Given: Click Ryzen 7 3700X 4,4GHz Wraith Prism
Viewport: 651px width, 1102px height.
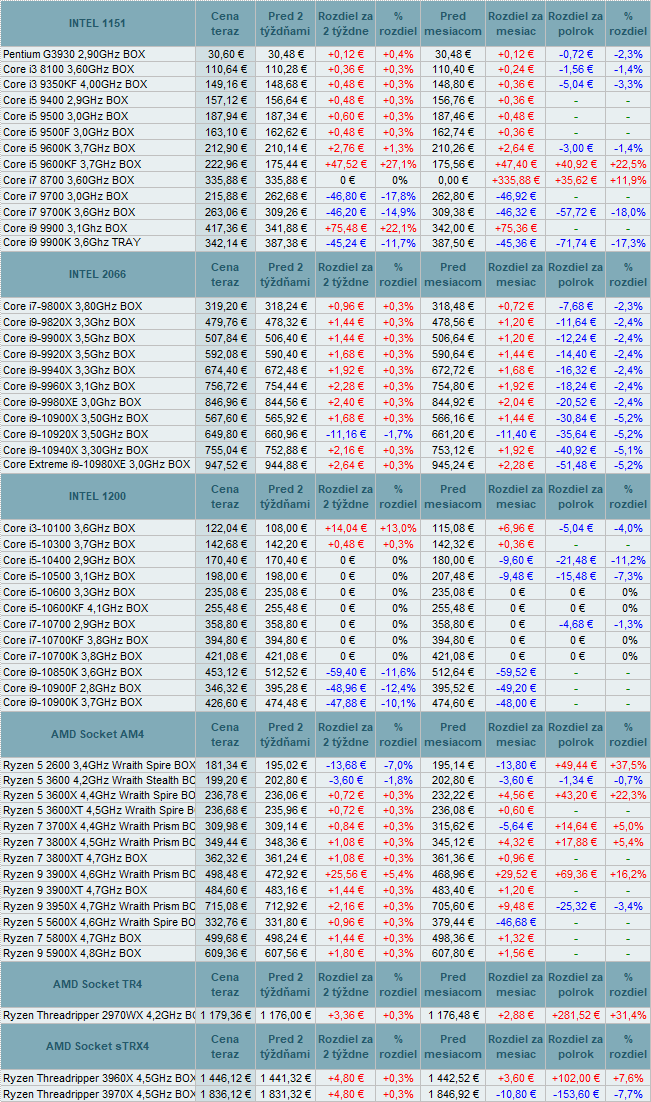Looking at the screenshot, I should [98, 826].
